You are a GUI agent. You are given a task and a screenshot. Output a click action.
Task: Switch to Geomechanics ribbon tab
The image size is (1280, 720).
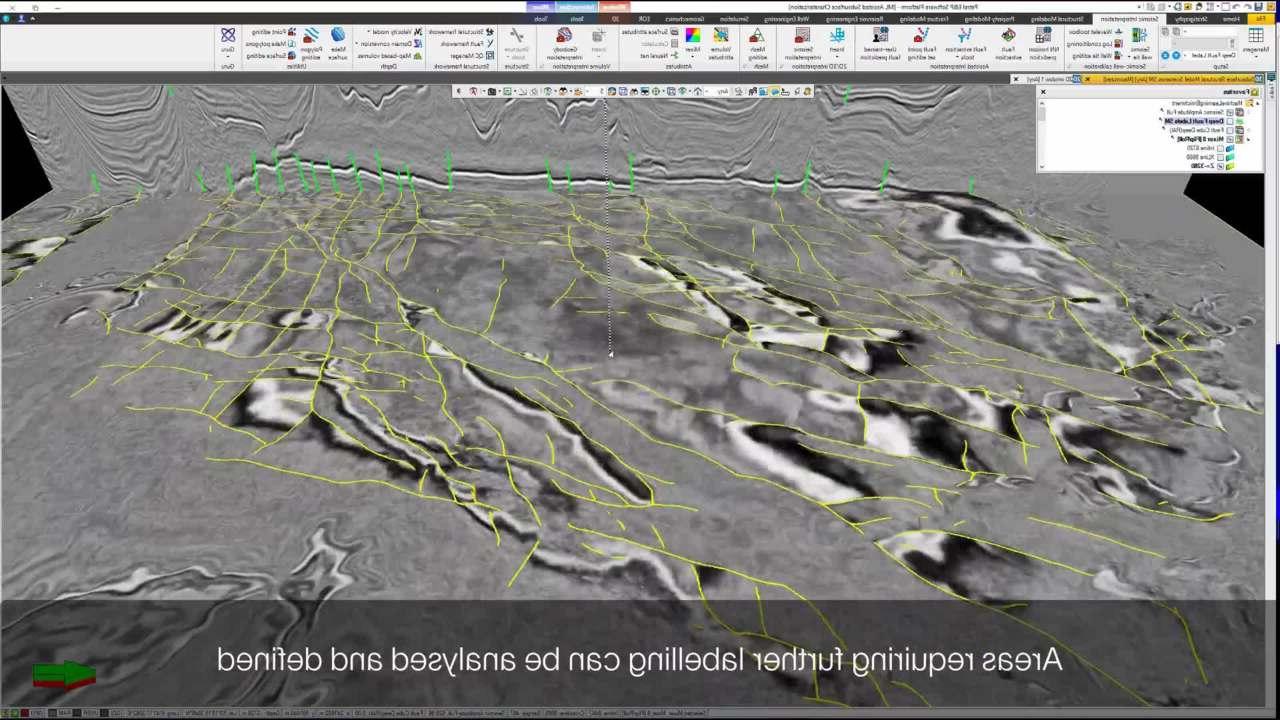click(687, 19)
